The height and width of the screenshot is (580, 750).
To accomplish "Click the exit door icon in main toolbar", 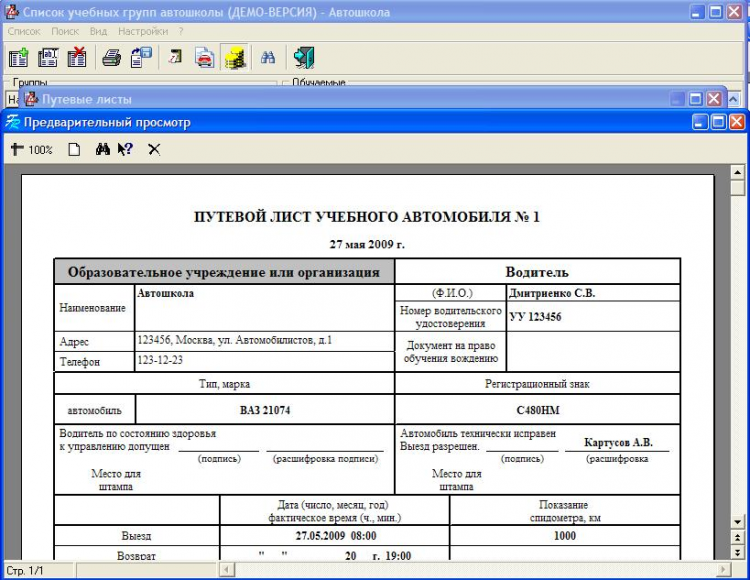I will pos(304,58).
